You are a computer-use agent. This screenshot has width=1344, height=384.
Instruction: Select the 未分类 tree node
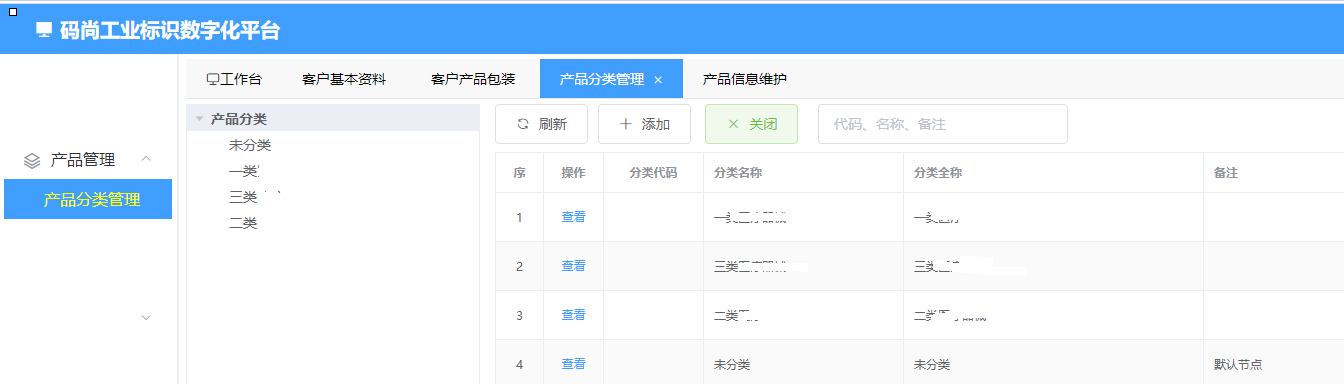click(250, 145)
